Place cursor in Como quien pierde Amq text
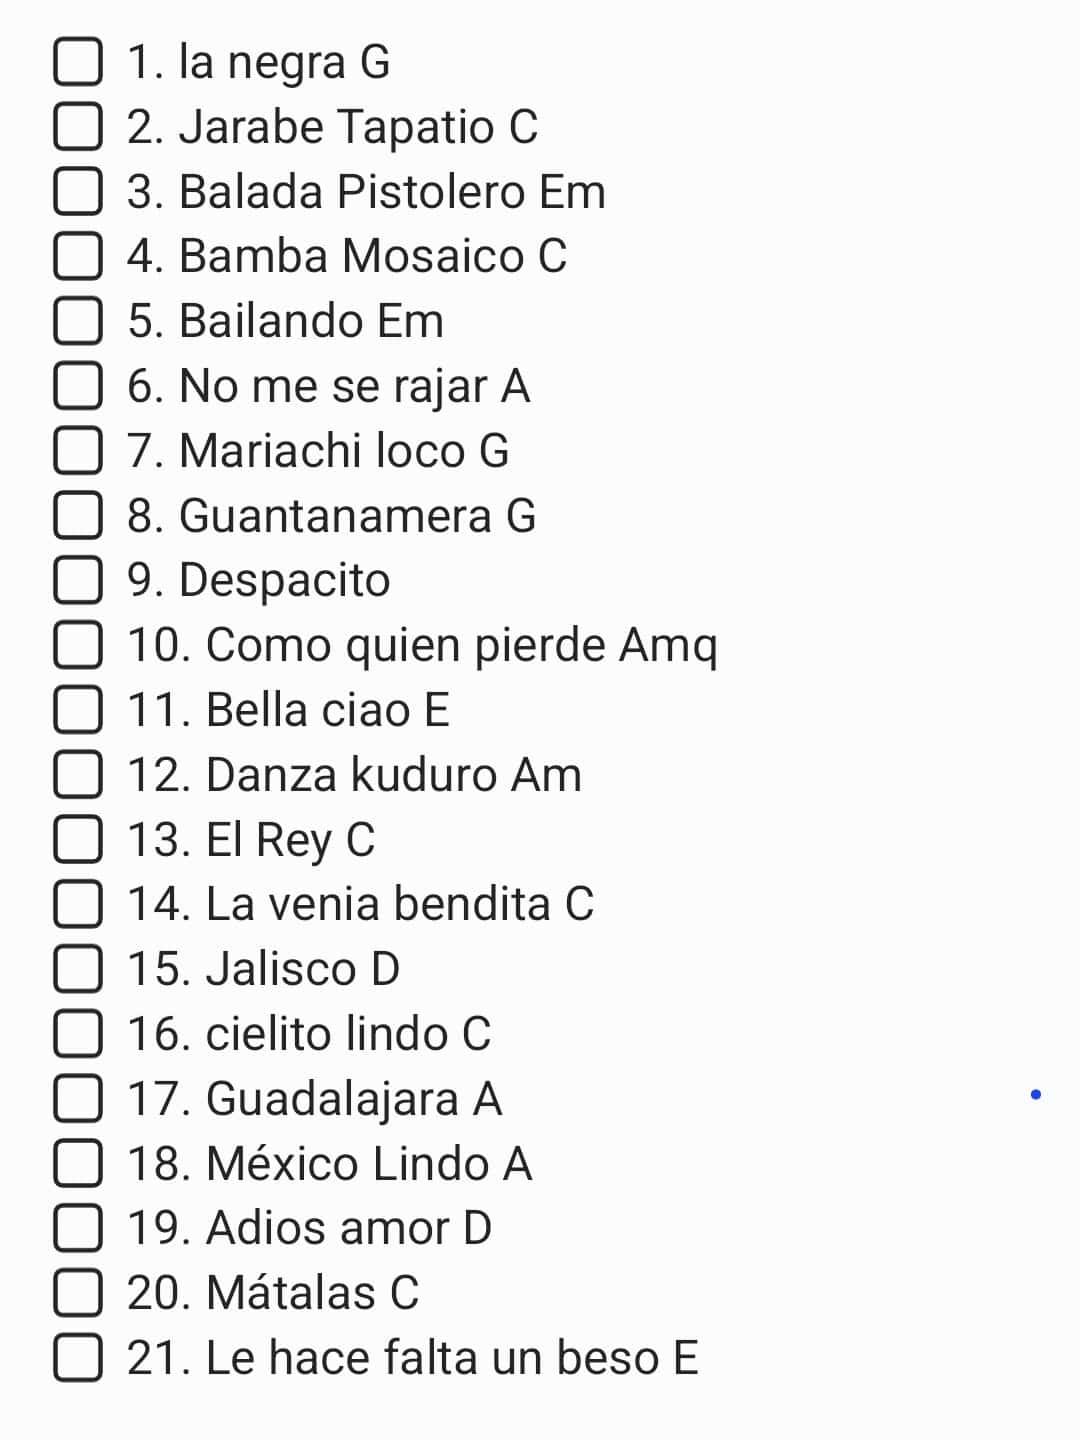Viewport: 1080px width, 1440px height. tap(422, 646)
